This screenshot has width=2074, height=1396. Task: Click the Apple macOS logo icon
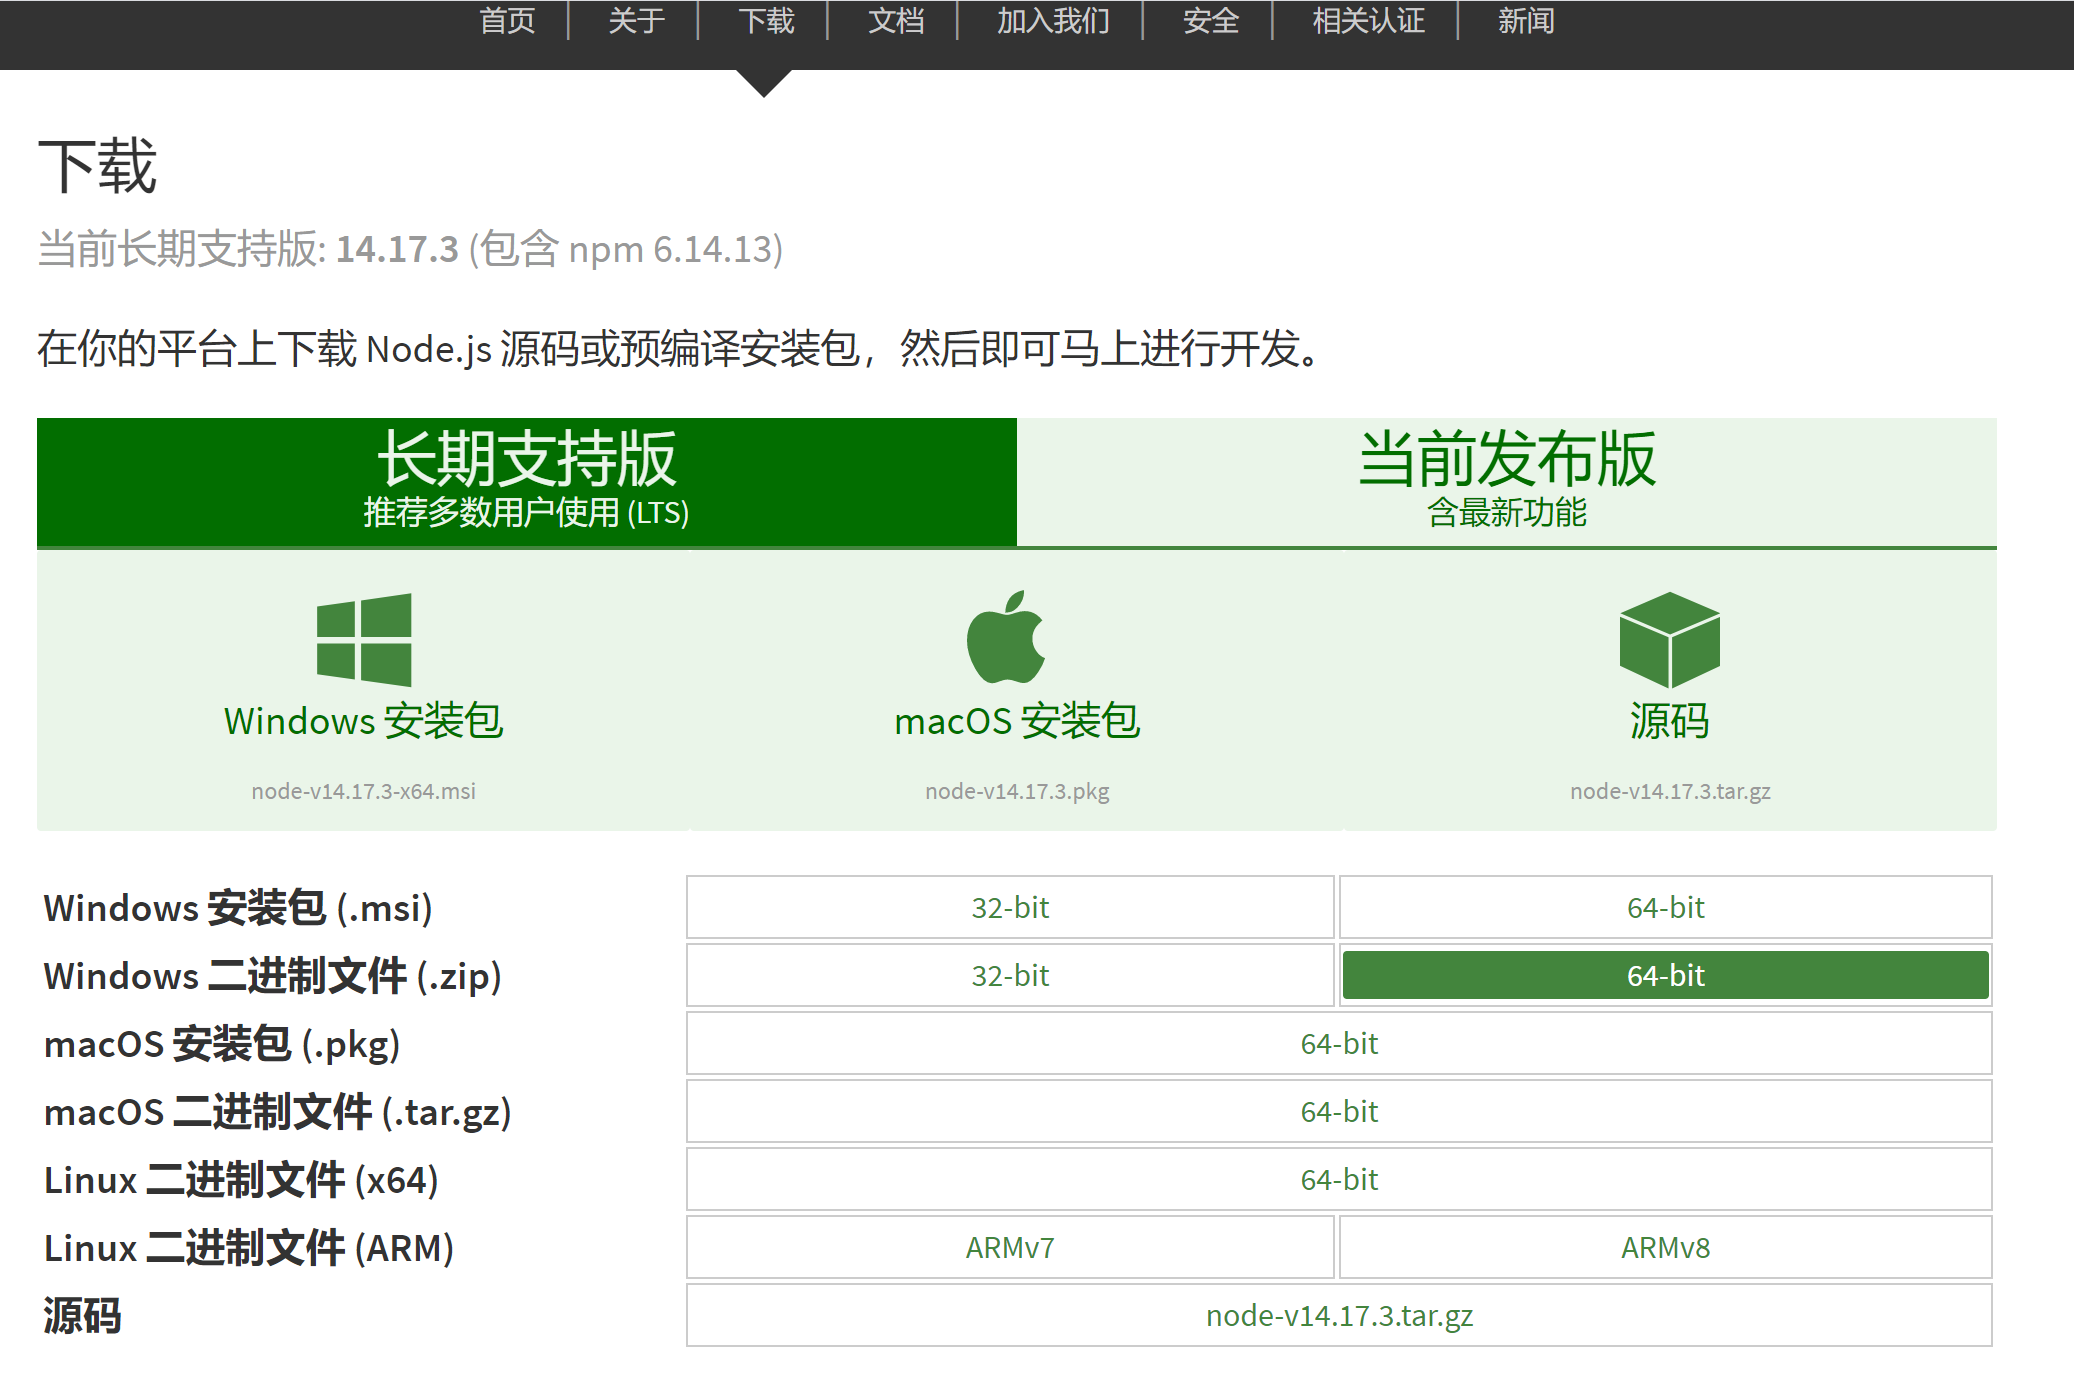click(1006, 637)
